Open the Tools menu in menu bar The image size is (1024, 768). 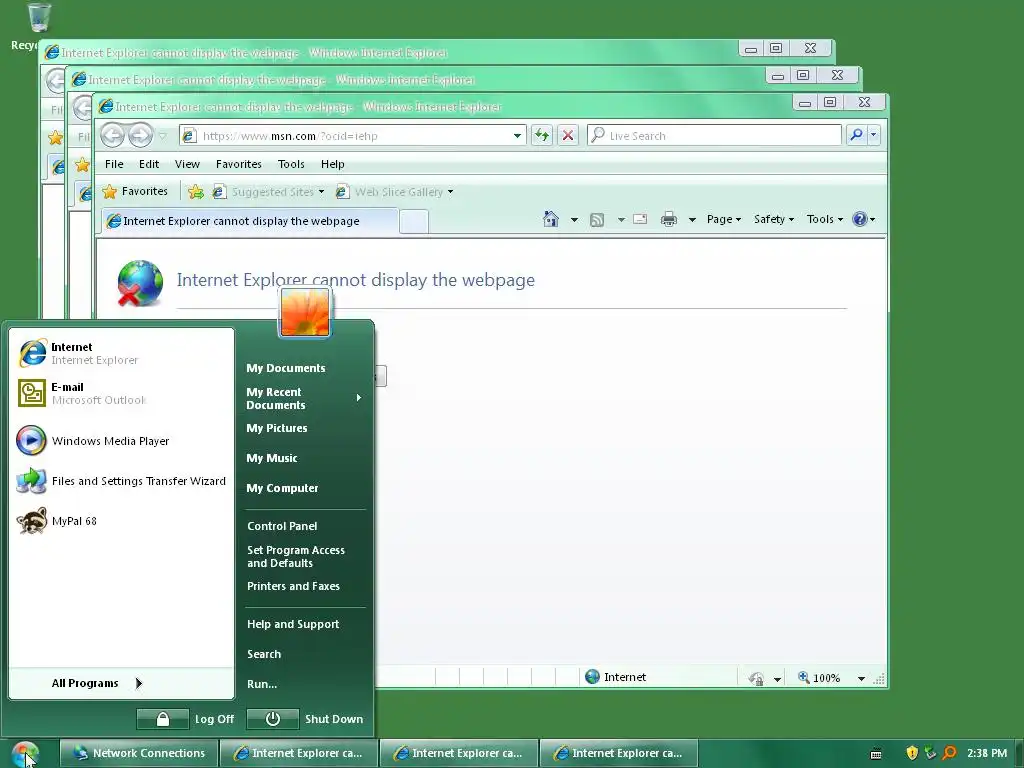tap(291, 164)
